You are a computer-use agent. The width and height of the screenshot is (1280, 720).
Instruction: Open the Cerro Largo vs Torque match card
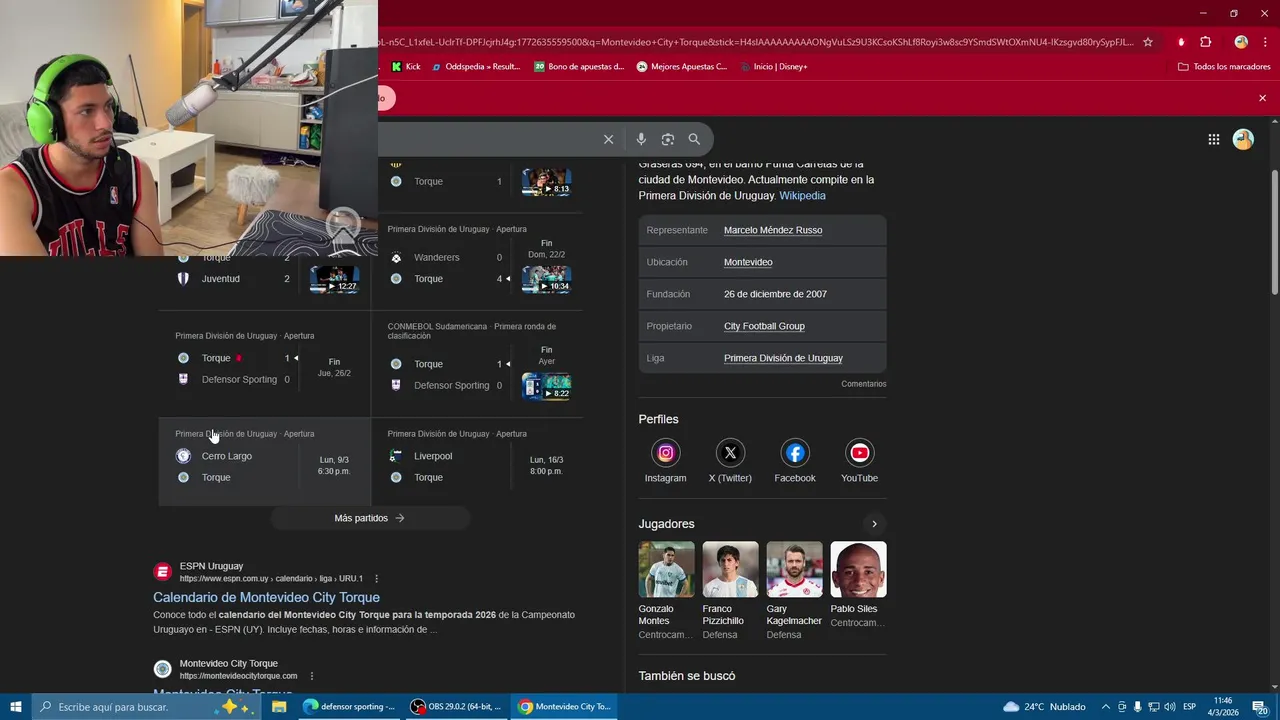click(265, 461)
